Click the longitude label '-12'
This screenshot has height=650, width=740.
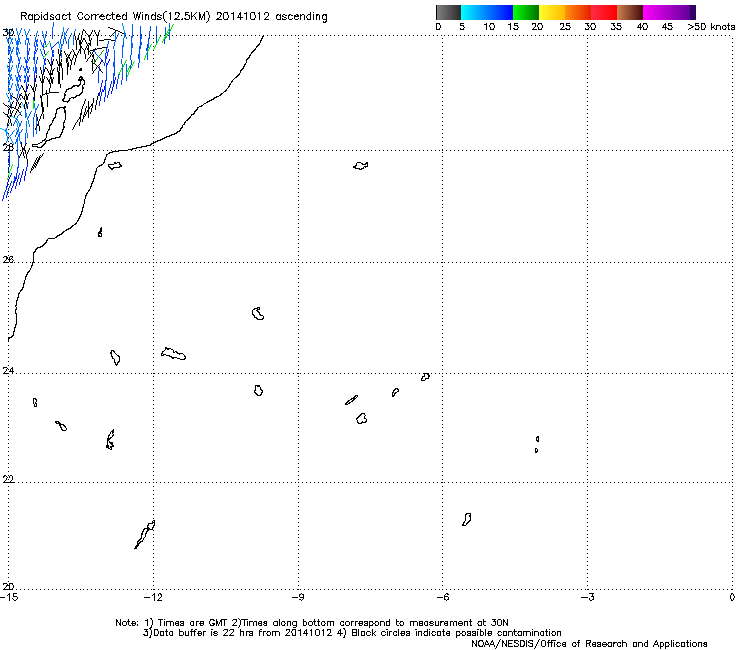[153, 597]
